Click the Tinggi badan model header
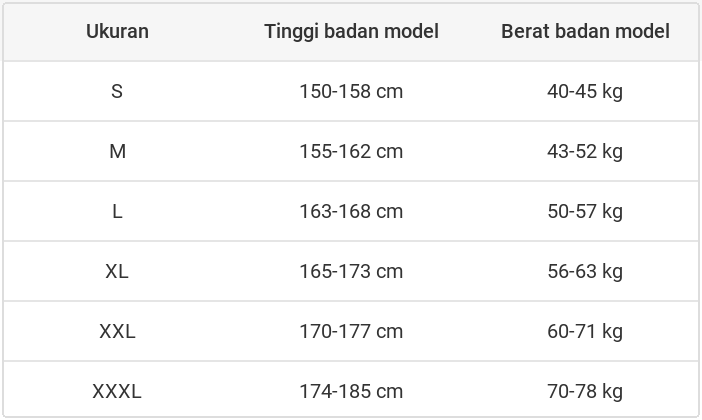Screen dimensions: 702x420 point(351,31)
